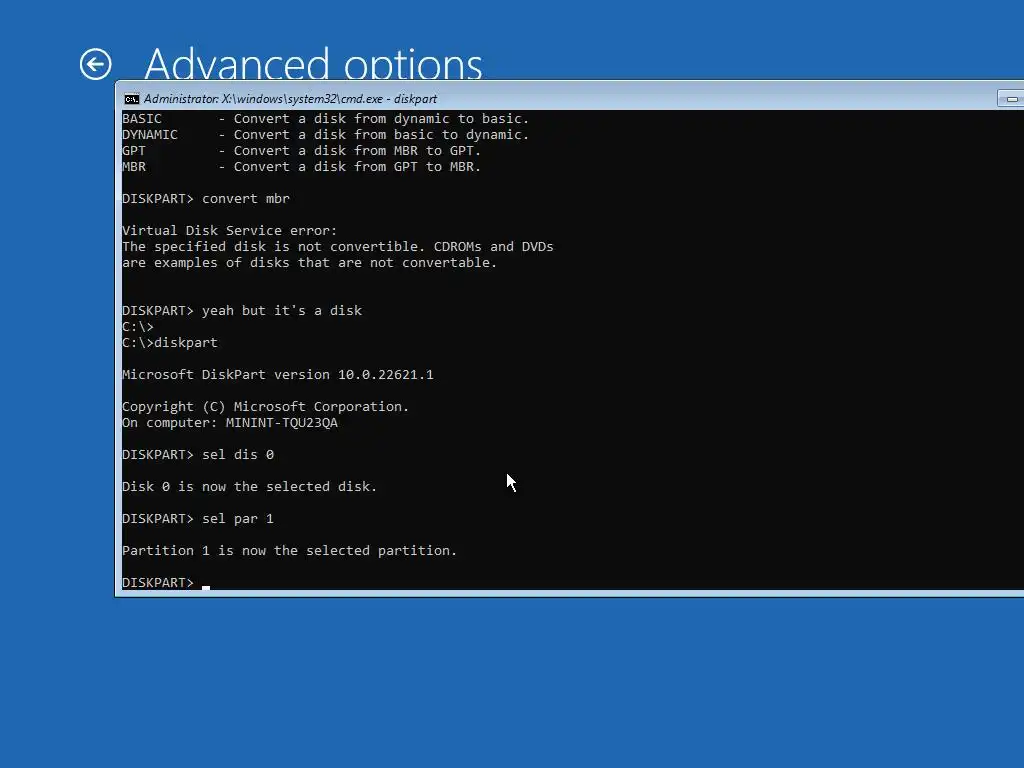This screenshot has height=768, width=1024.
Task: Click the 'The specified disk is not convertible' line
Action: pos(338,247)
